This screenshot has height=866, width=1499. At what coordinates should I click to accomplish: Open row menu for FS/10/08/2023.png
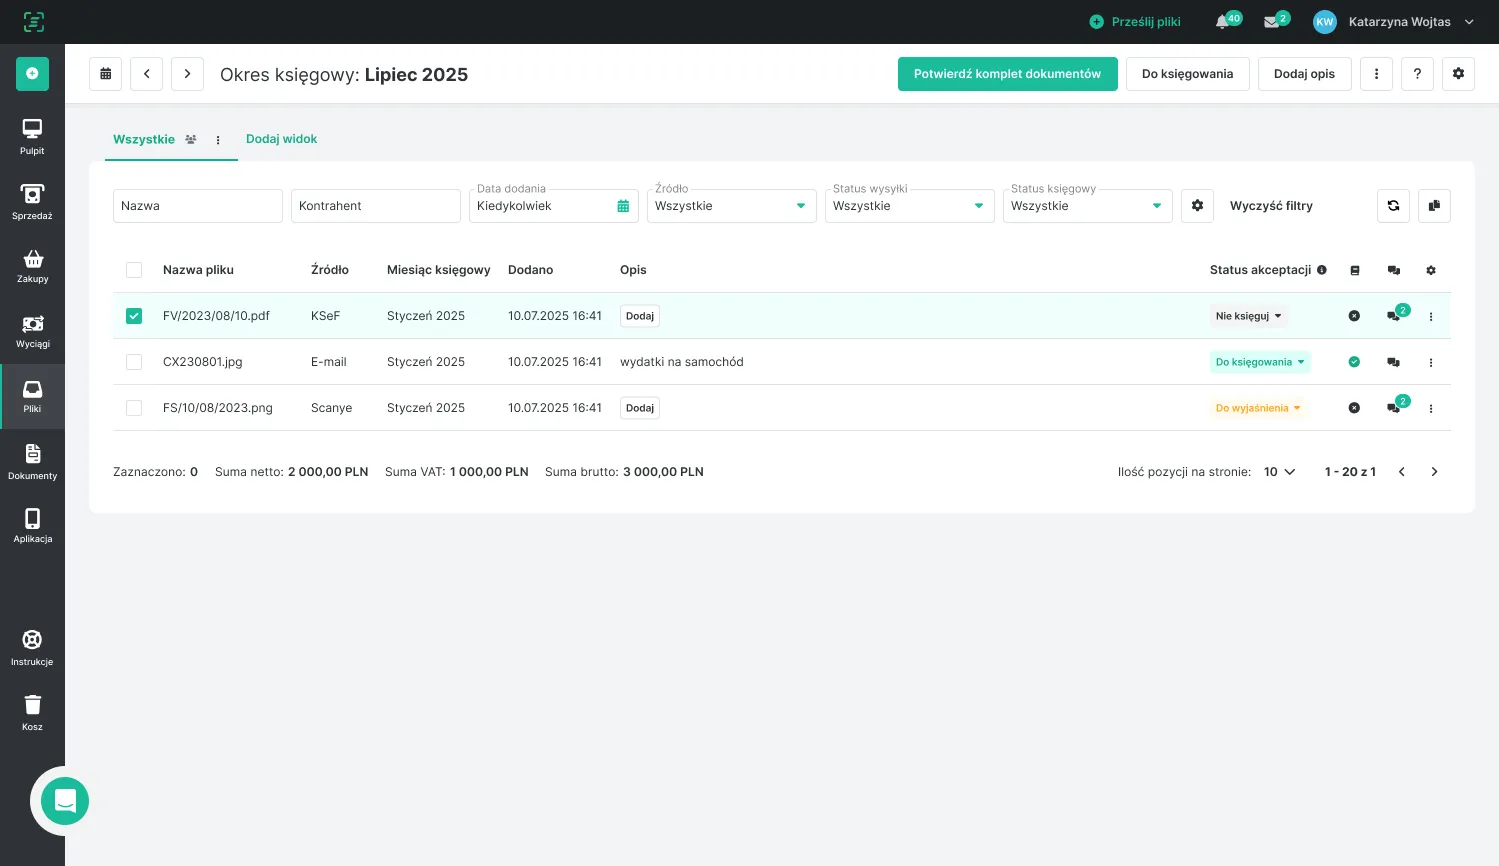tap(1431, 408)
